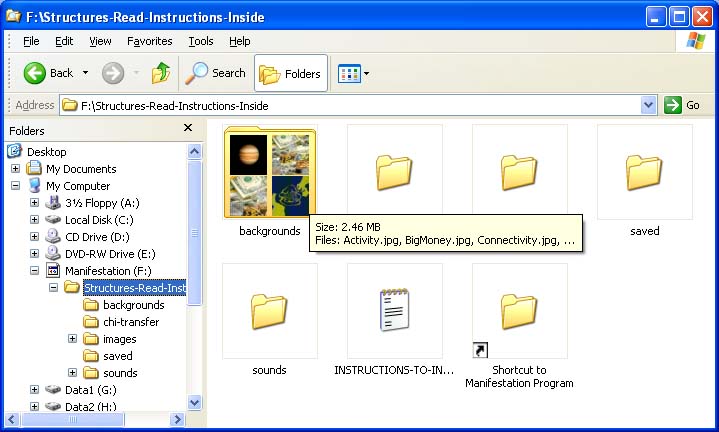The height and width of the screenshot is (432, 719).
Task: Expand the images folder in tree
Action: pos(72,339)
